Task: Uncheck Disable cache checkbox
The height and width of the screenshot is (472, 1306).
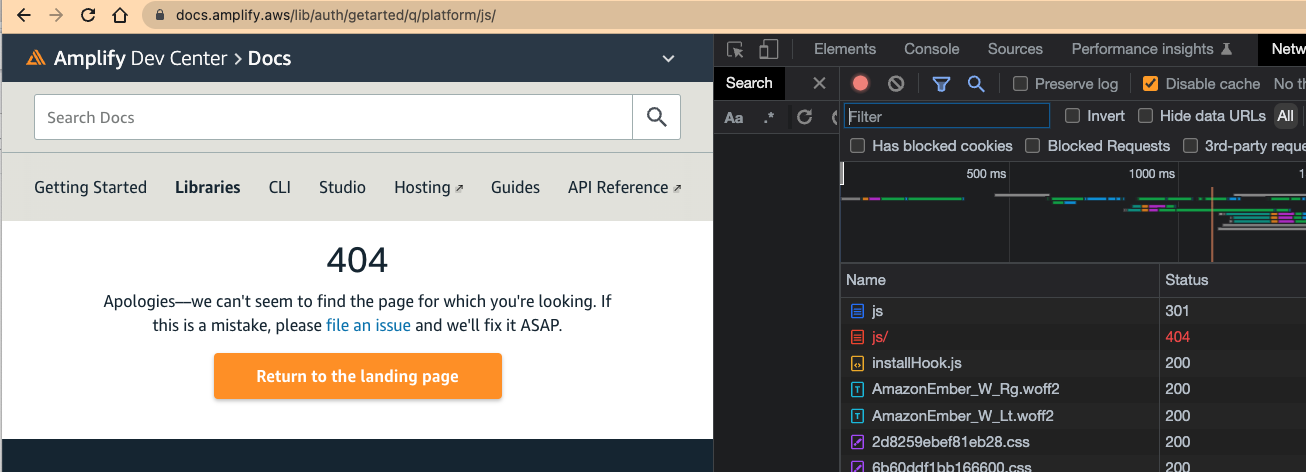Action: coord(1150,84)
